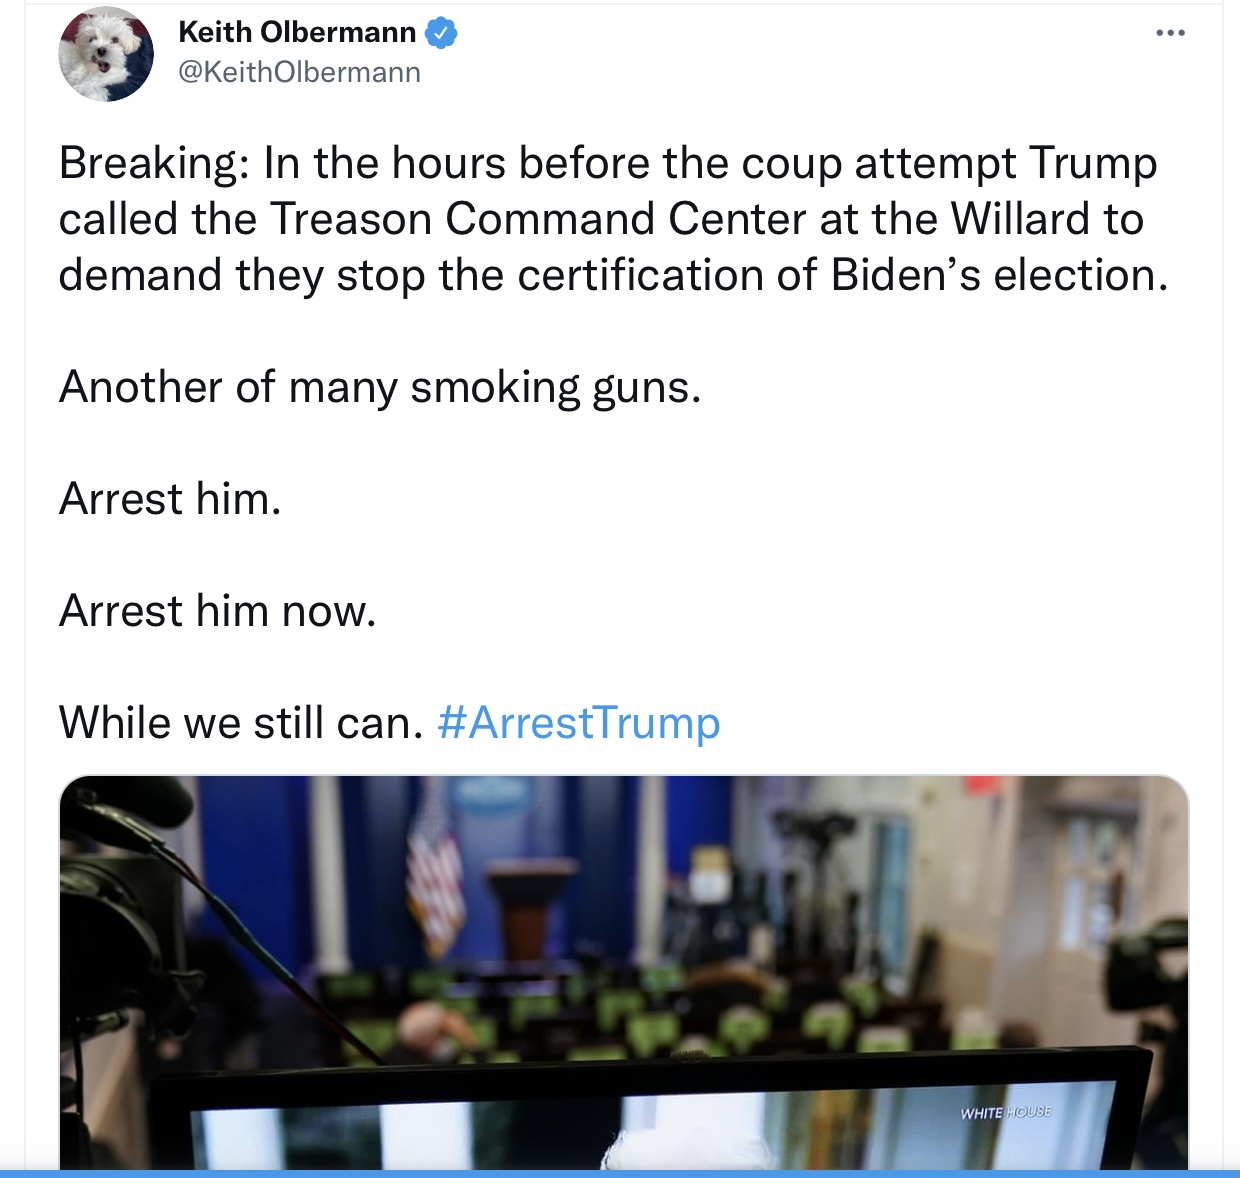
Task: Click the Keith Olbermann display name
Action: (x=297, y=32)
